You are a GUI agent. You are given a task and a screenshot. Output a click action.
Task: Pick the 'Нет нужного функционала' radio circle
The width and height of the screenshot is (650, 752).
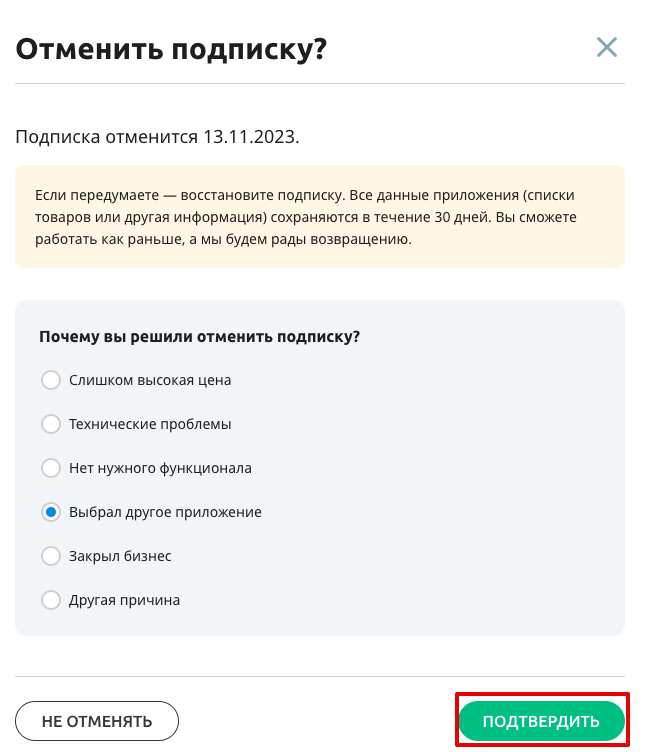tap(51, 468)
